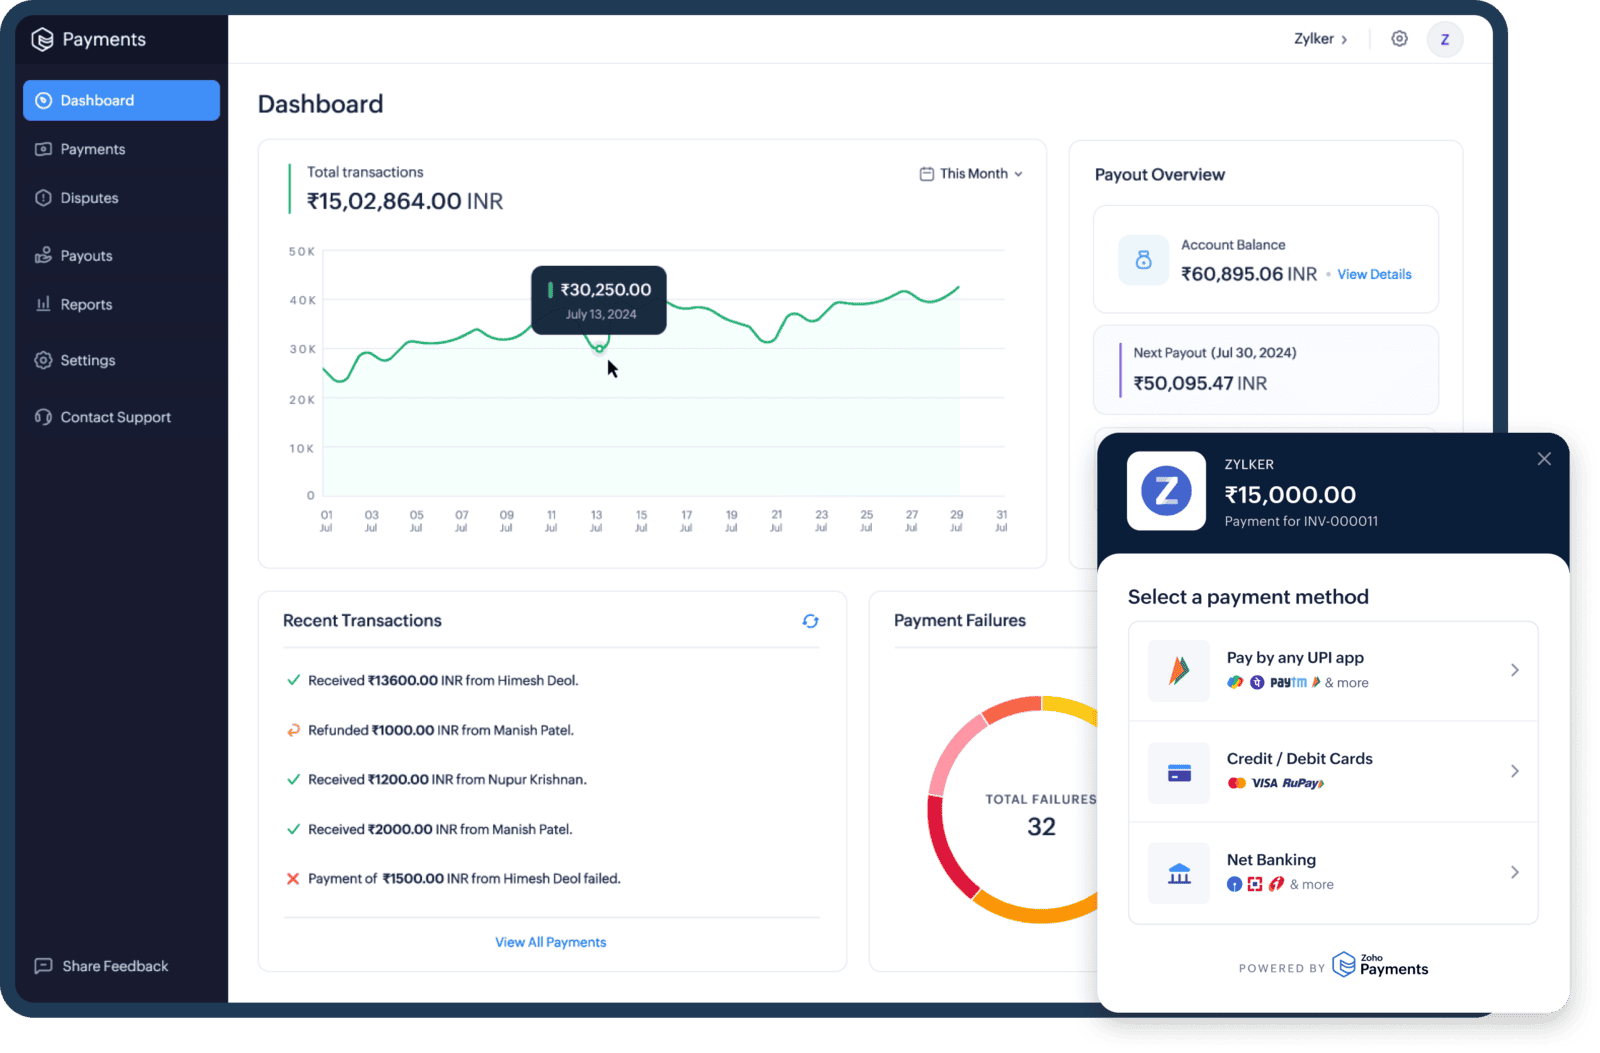This screenshot has height=1053, width=1600.
Task: Go to Payouts in the sidebar
Action: (86, 256)
